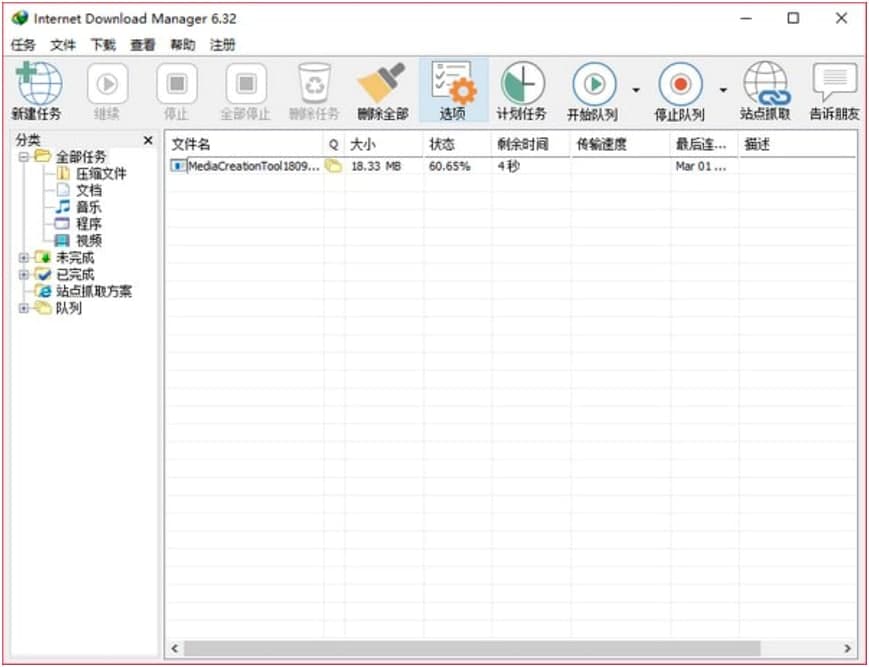This screenshot has height=667, width=869.
Task: Launch the 站点抓取 (Site Grabber) icon
Action: [x=765, y=88]
